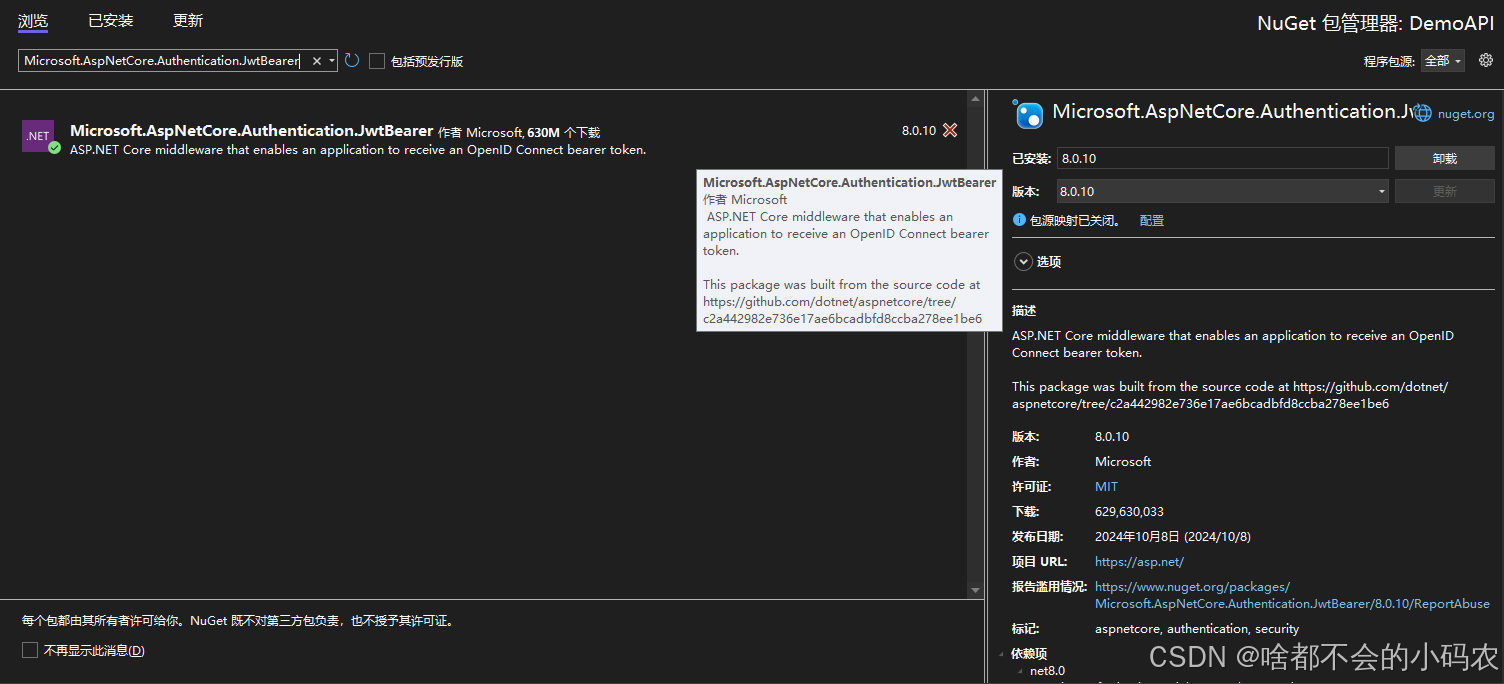Collapse the 依赖项 tree arrow

1003,654
